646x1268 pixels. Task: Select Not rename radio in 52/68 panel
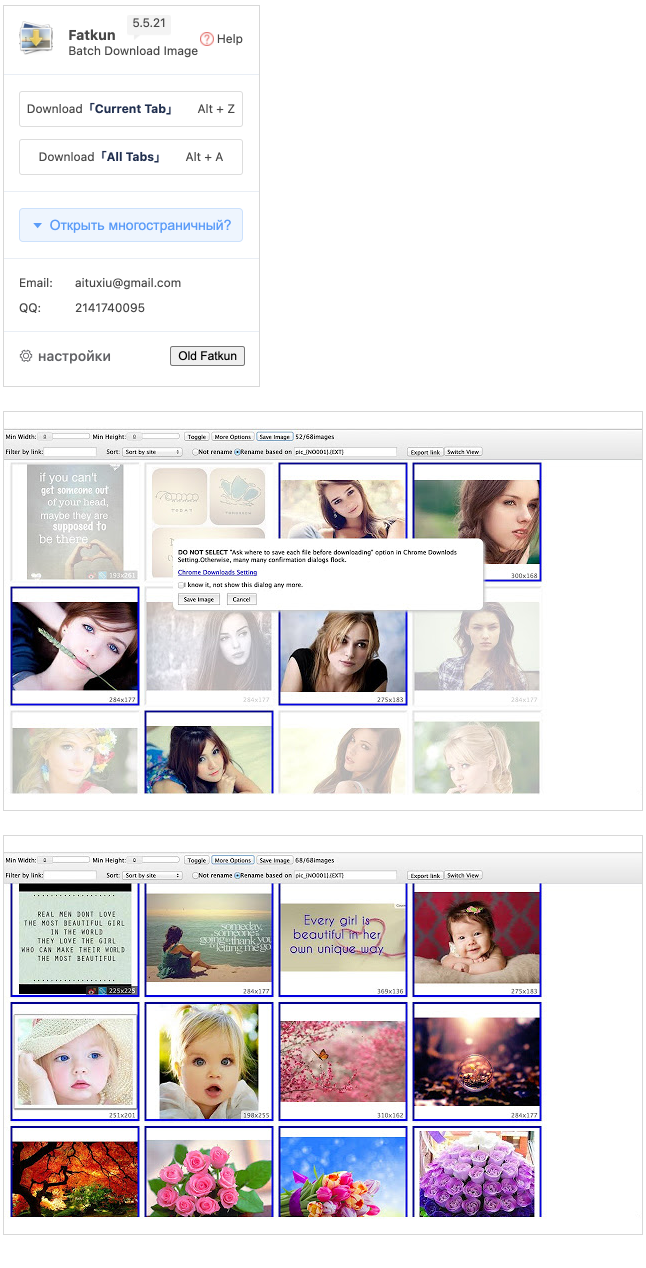click(x=195, y=453)
